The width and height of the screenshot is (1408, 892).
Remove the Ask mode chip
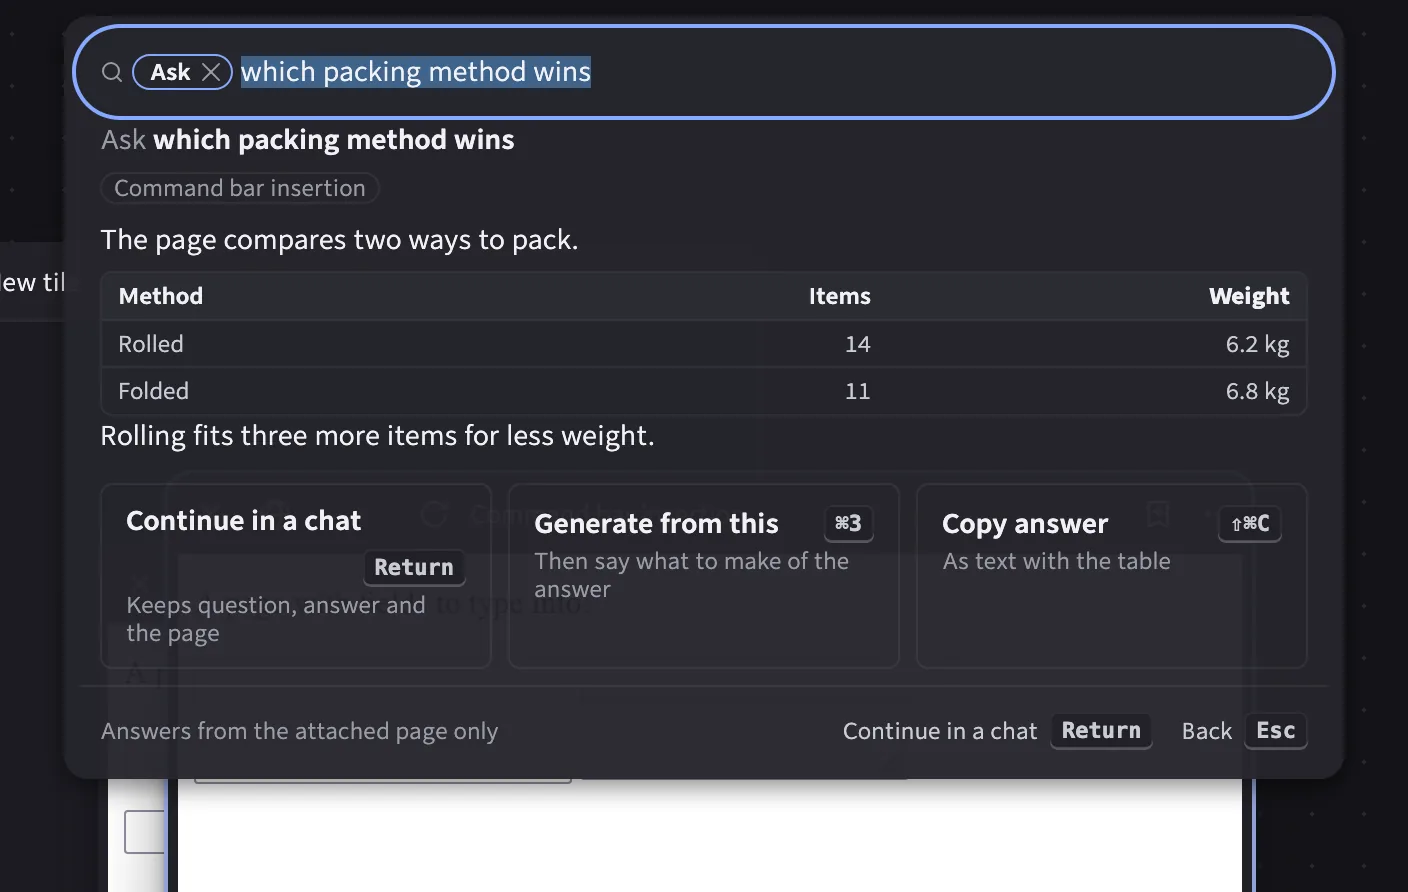point(211,72)
